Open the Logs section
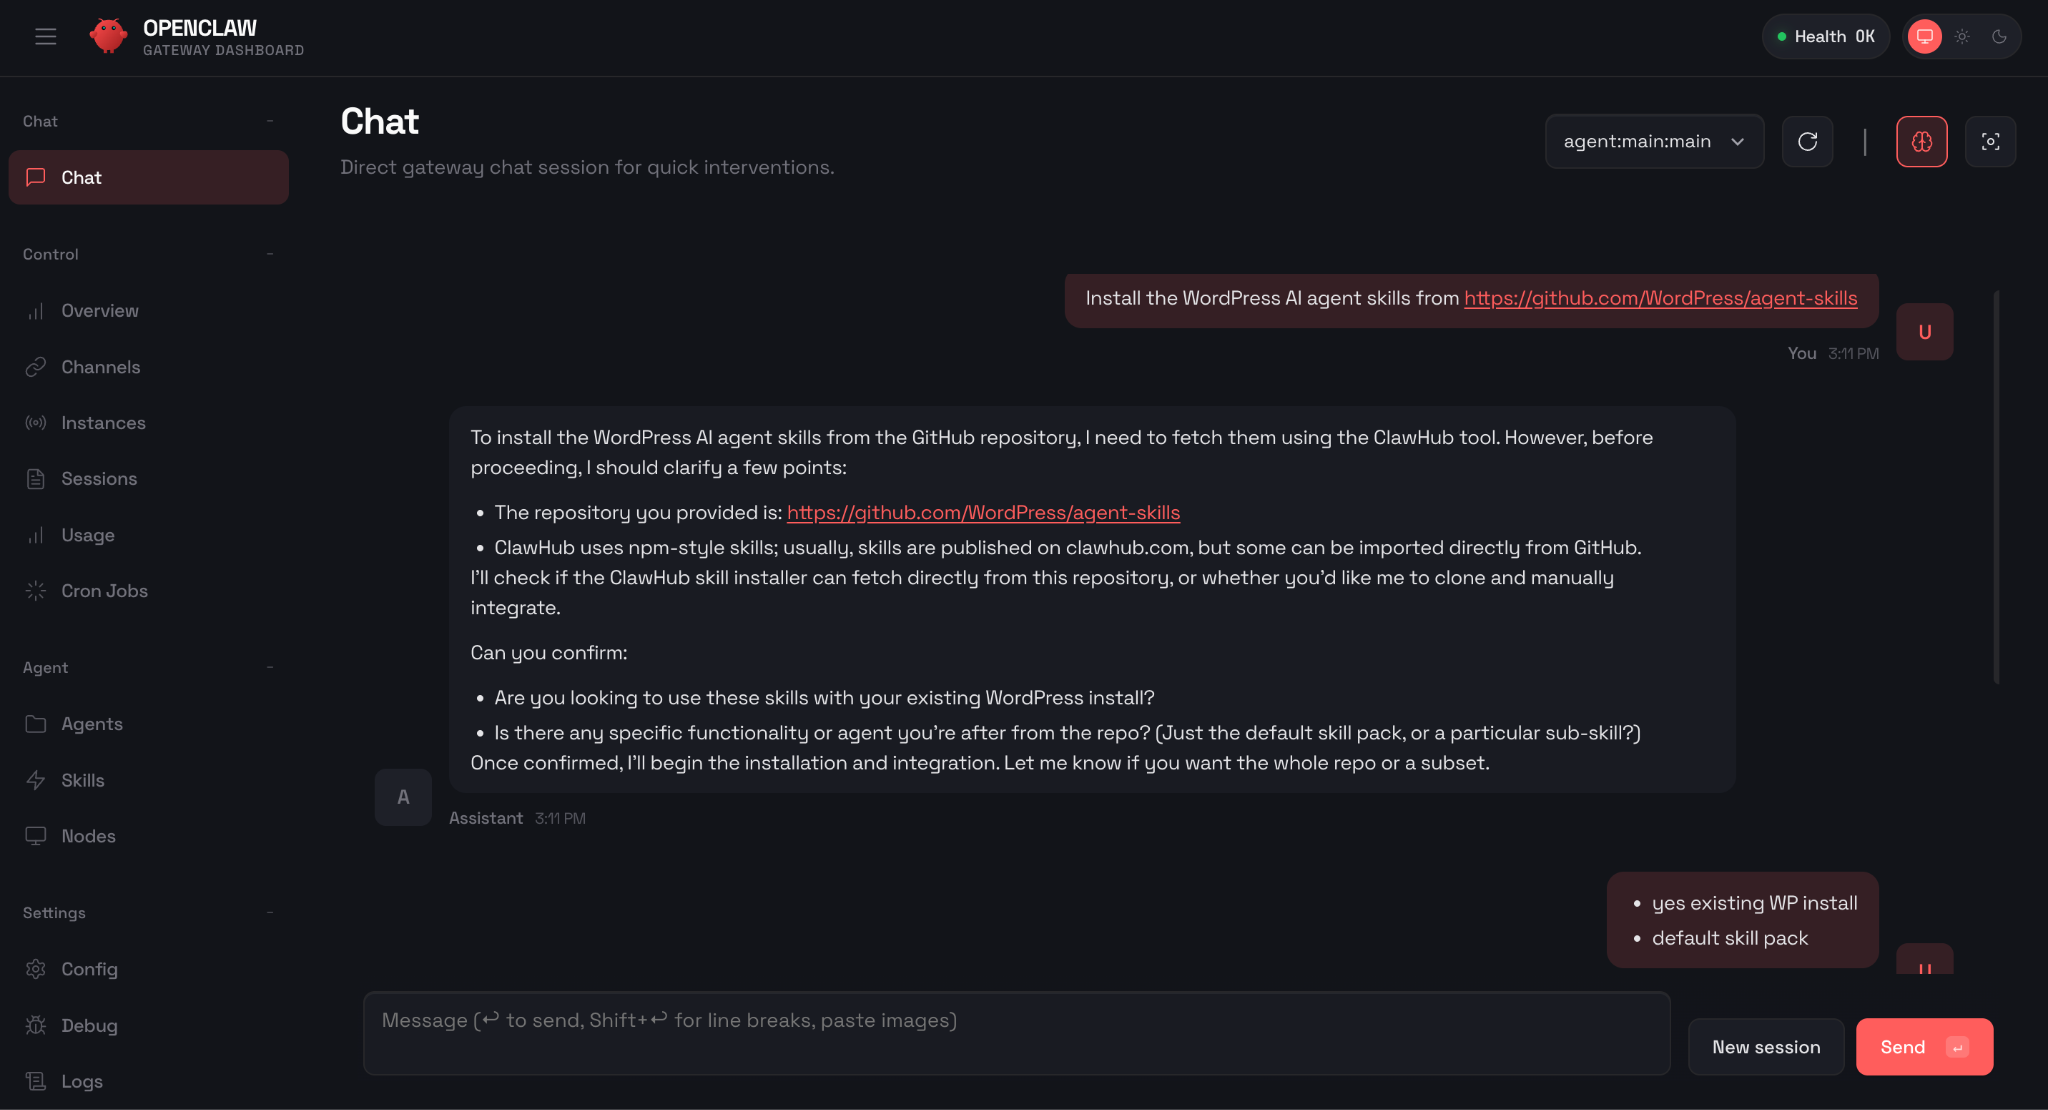 (x=82, y=1081)
